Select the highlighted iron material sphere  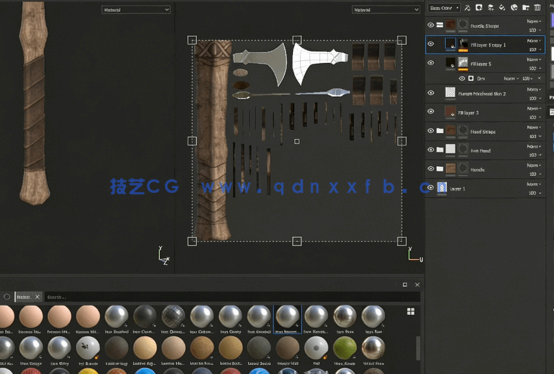(x=287, y=319)
